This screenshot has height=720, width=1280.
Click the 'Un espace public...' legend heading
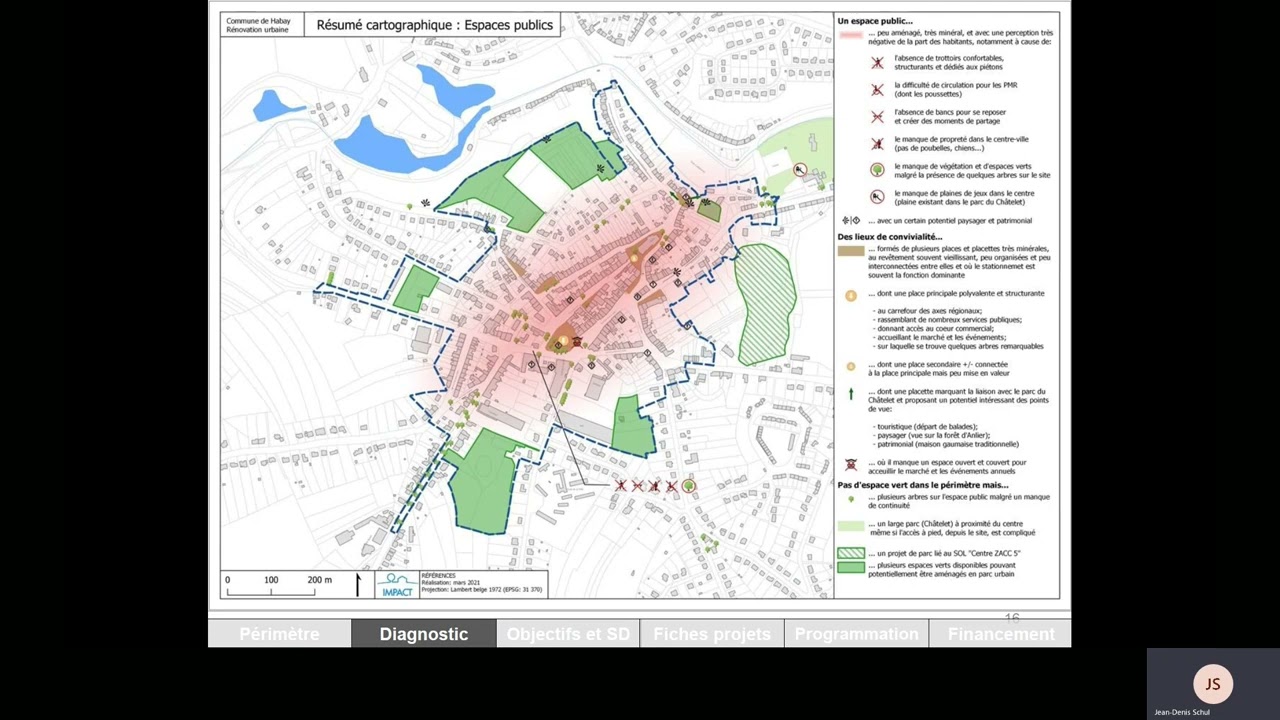tap(875, 21)
